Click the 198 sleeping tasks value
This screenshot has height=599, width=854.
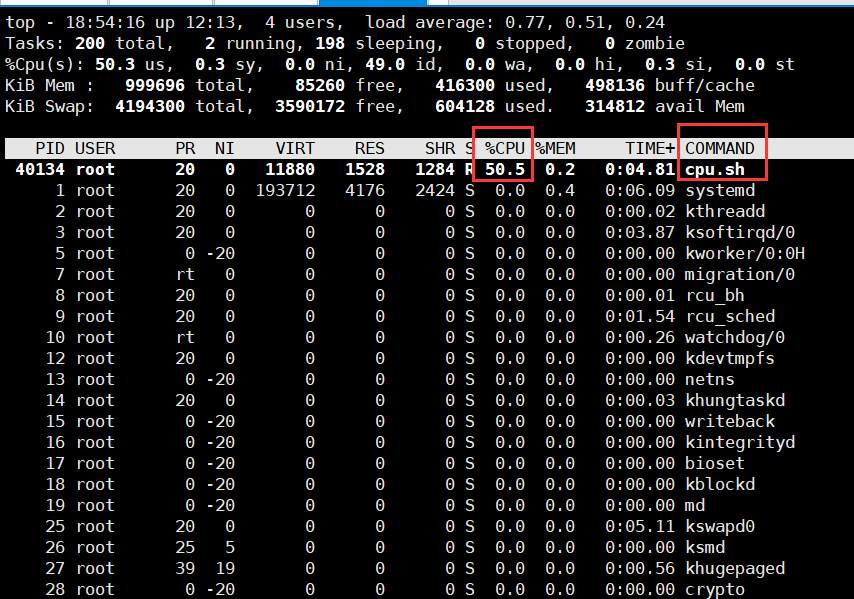click(x=330, y=43)
